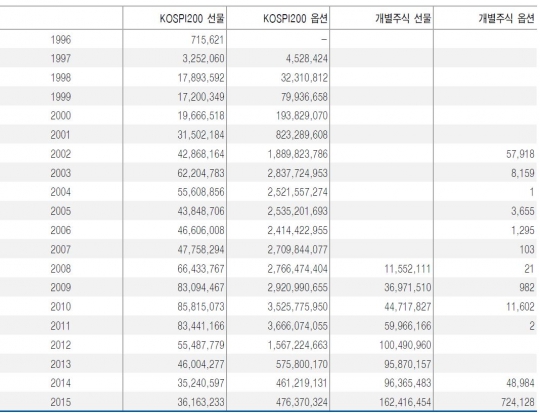
Task: Click the value 32,310,812
Action: (304, 78)
